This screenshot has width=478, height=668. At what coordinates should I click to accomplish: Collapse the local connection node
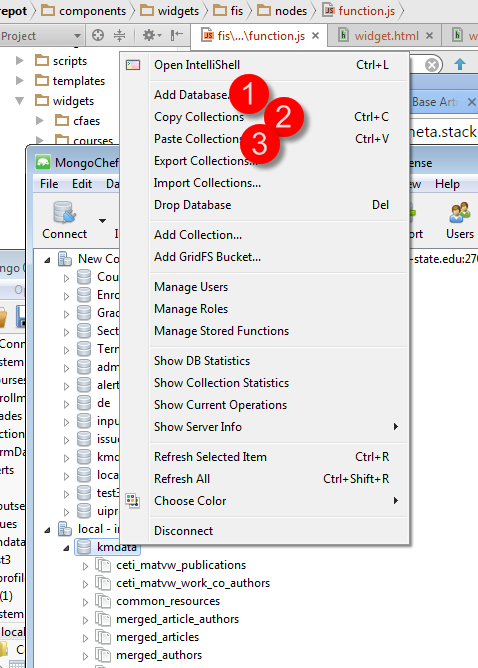coord(47,530)
